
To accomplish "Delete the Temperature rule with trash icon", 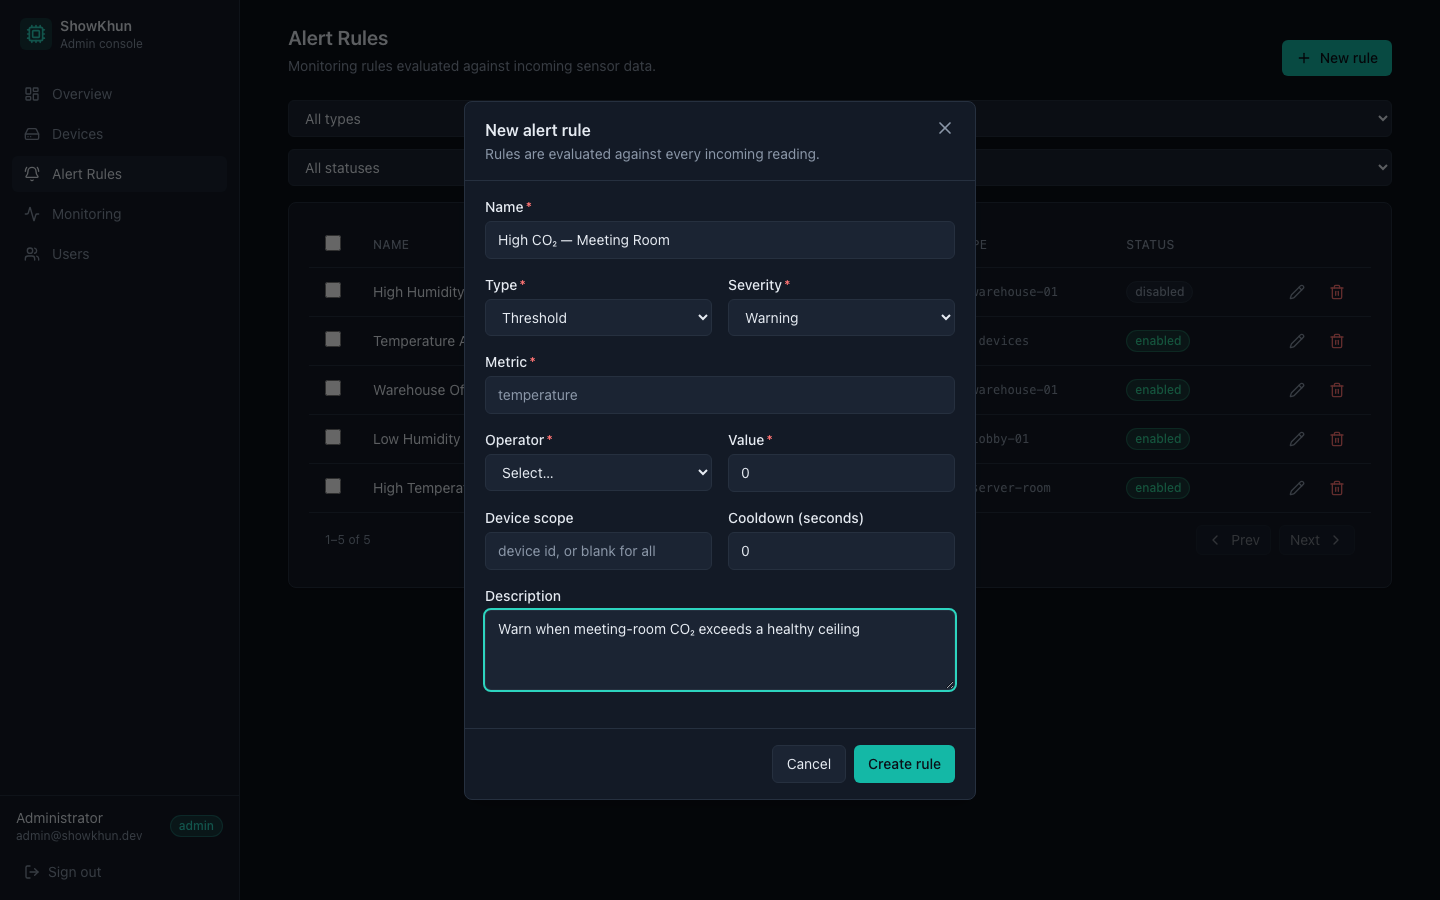I will [x=1337, y=341].
